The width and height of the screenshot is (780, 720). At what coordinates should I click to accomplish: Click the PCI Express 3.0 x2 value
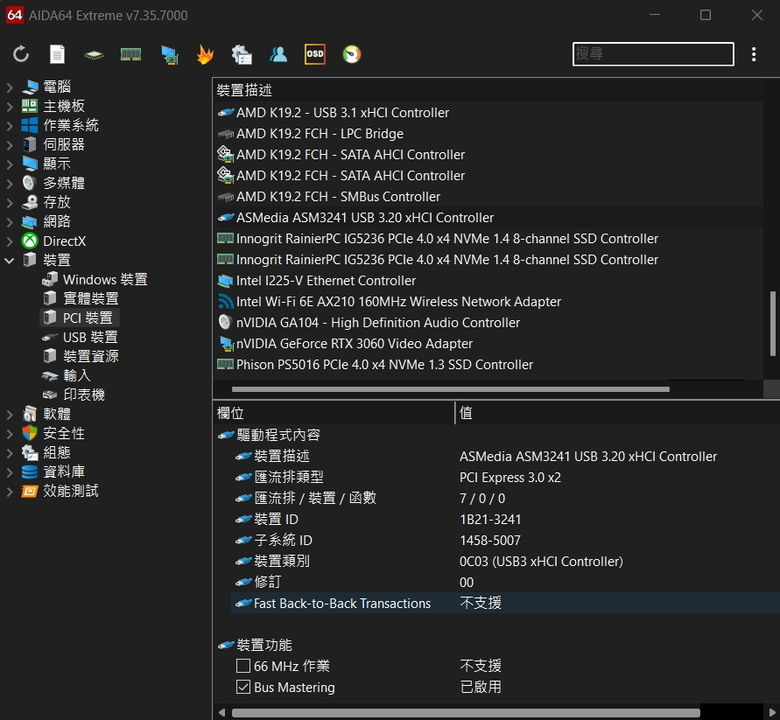pos(510,478)
